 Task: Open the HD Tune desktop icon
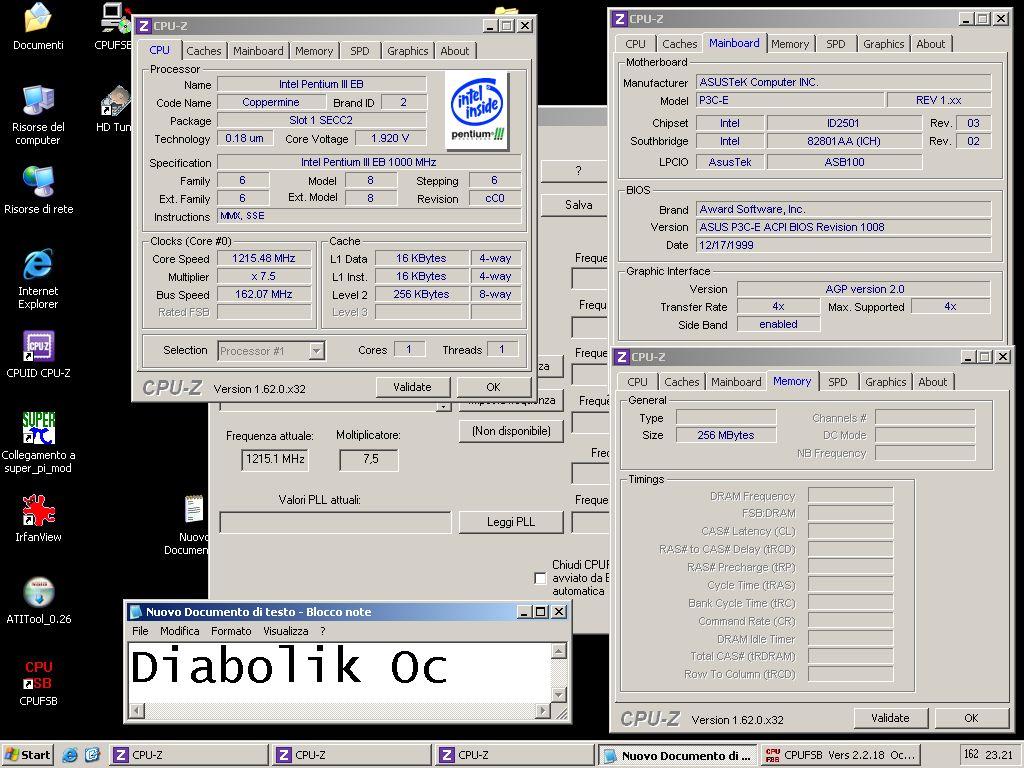tap(115, 108)
